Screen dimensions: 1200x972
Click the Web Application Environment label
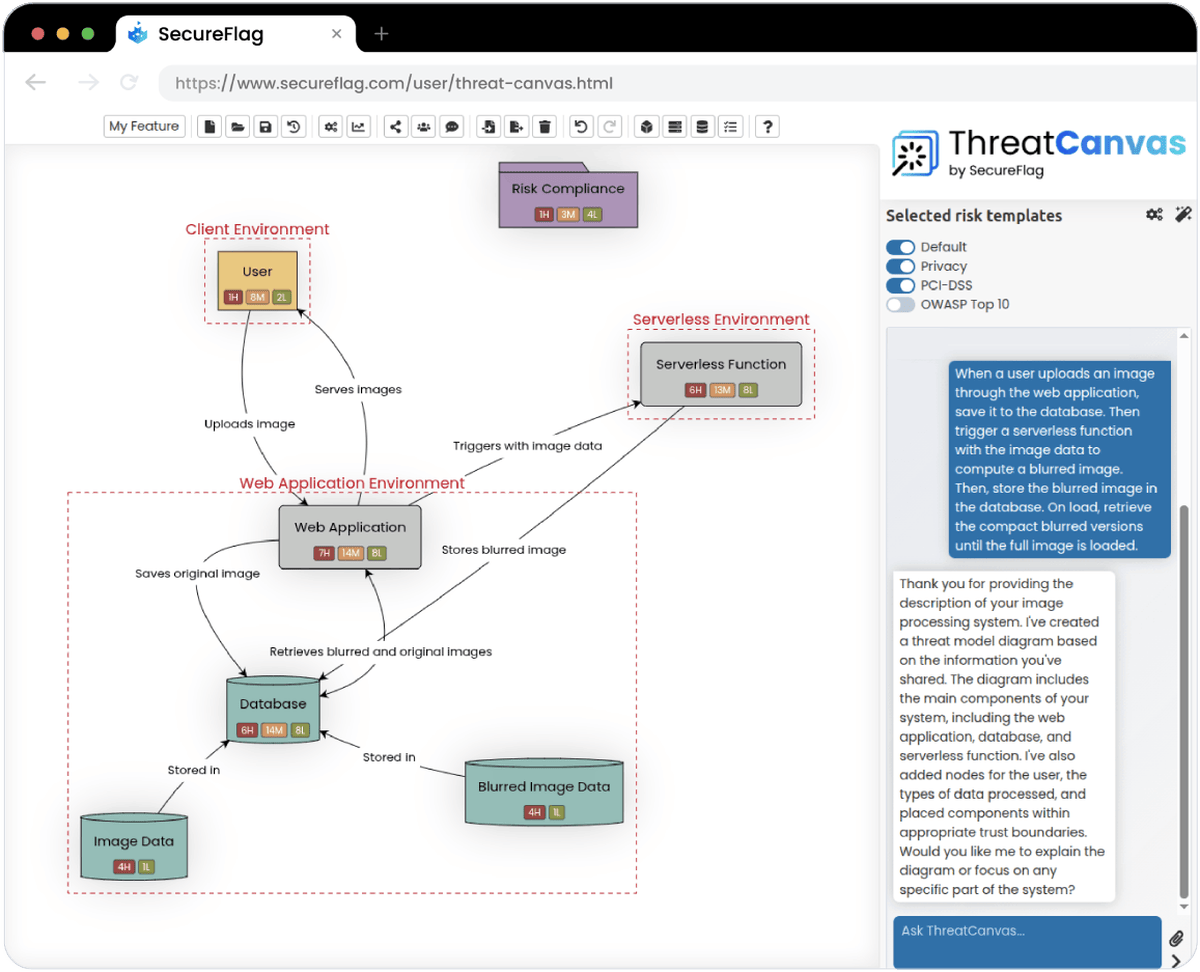pyautogui.click(x=352, y=483)
